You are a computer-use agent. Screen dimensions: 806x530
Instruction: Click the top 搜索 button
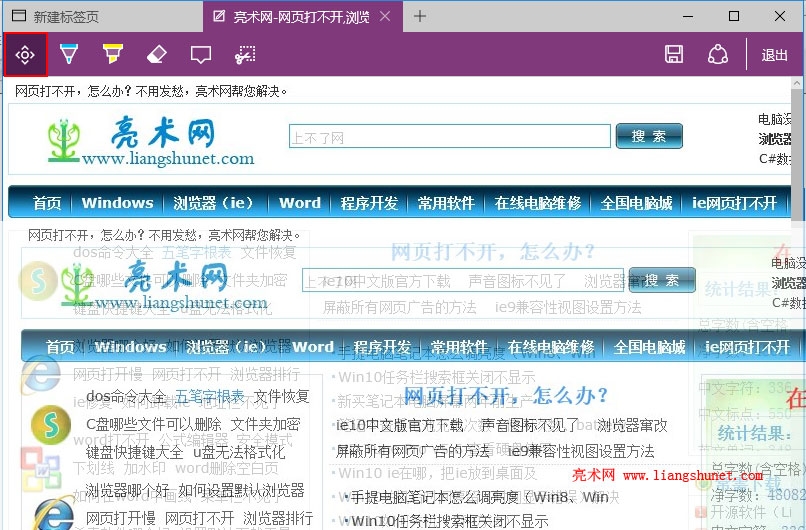pyautogui.click(x=649, y=136)
